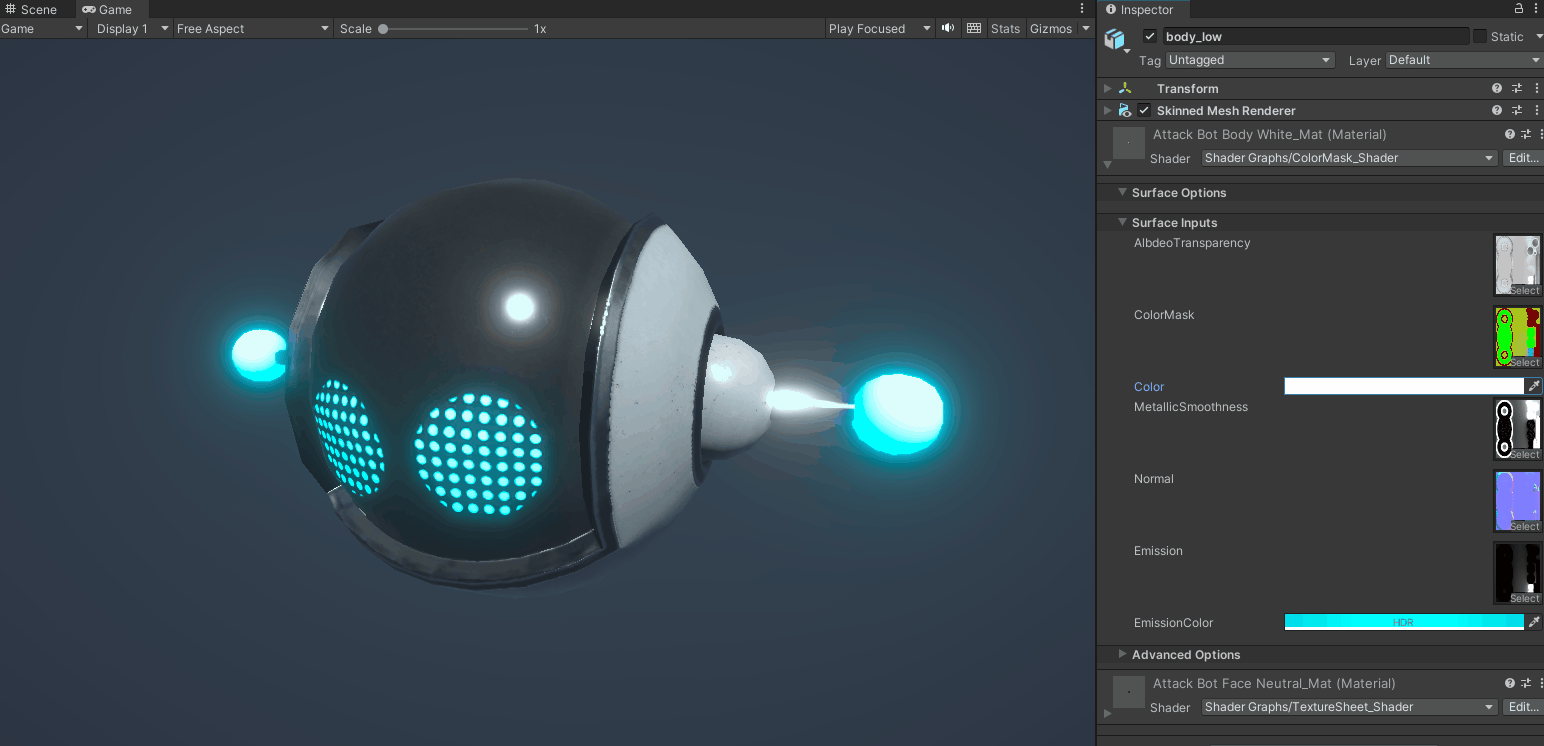Disable the Skinned Mesh Renderer component checkbox
This screenshot has height=746, width=1544.
tap(1143, 110)
